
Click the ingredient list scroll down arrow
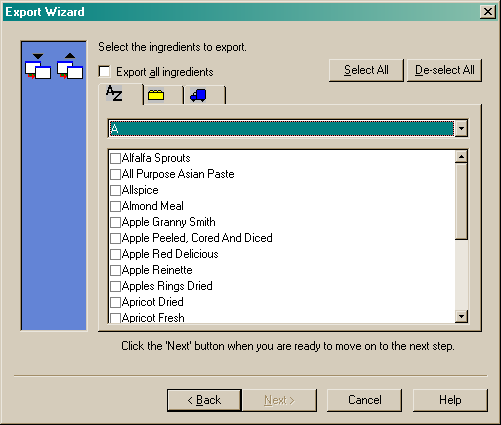point(461,316)
